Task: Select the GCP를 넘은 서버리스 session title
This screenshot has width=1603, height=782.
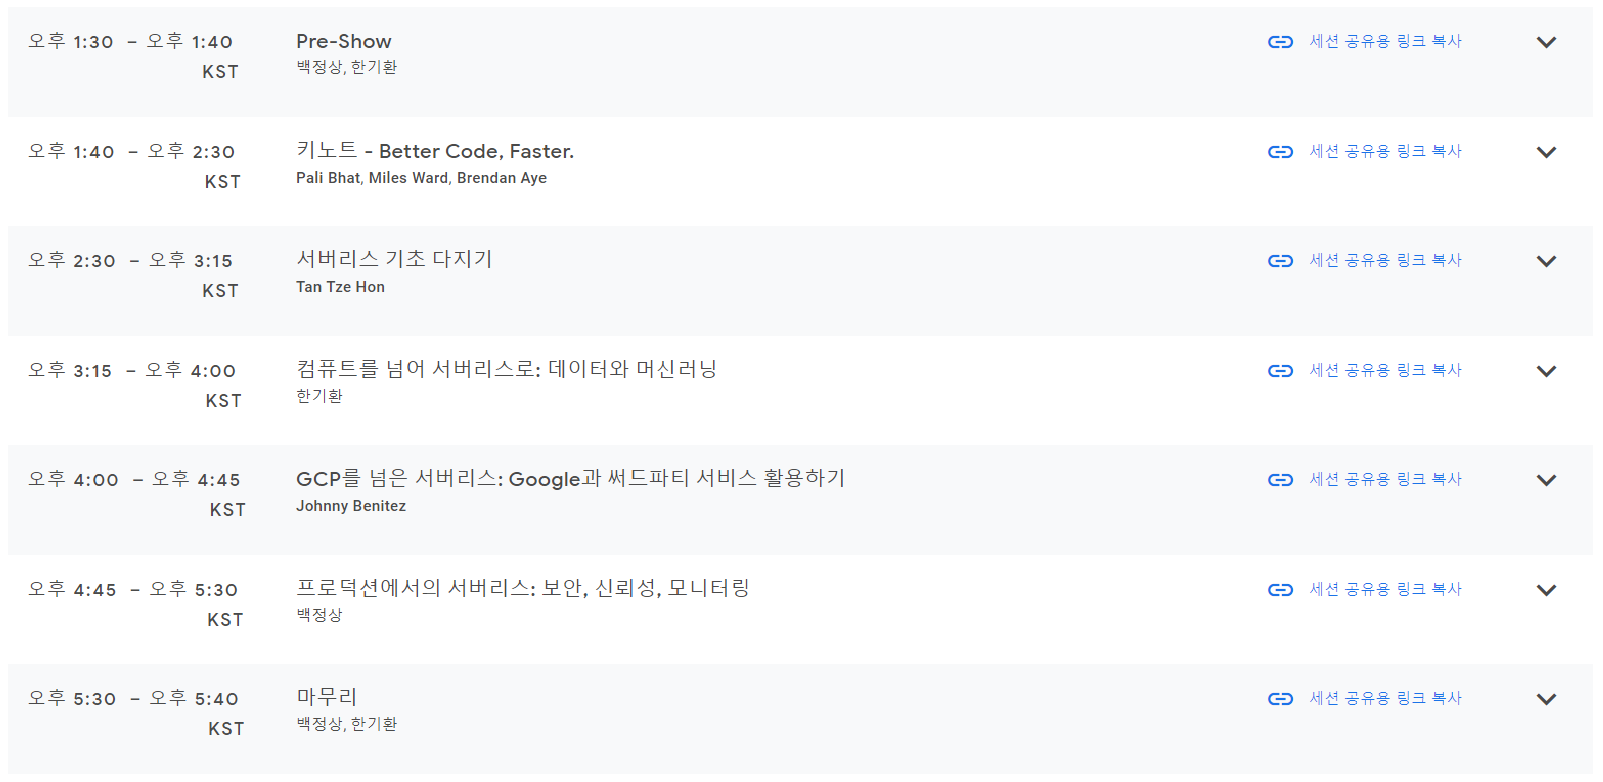Action: coord(570,479)
